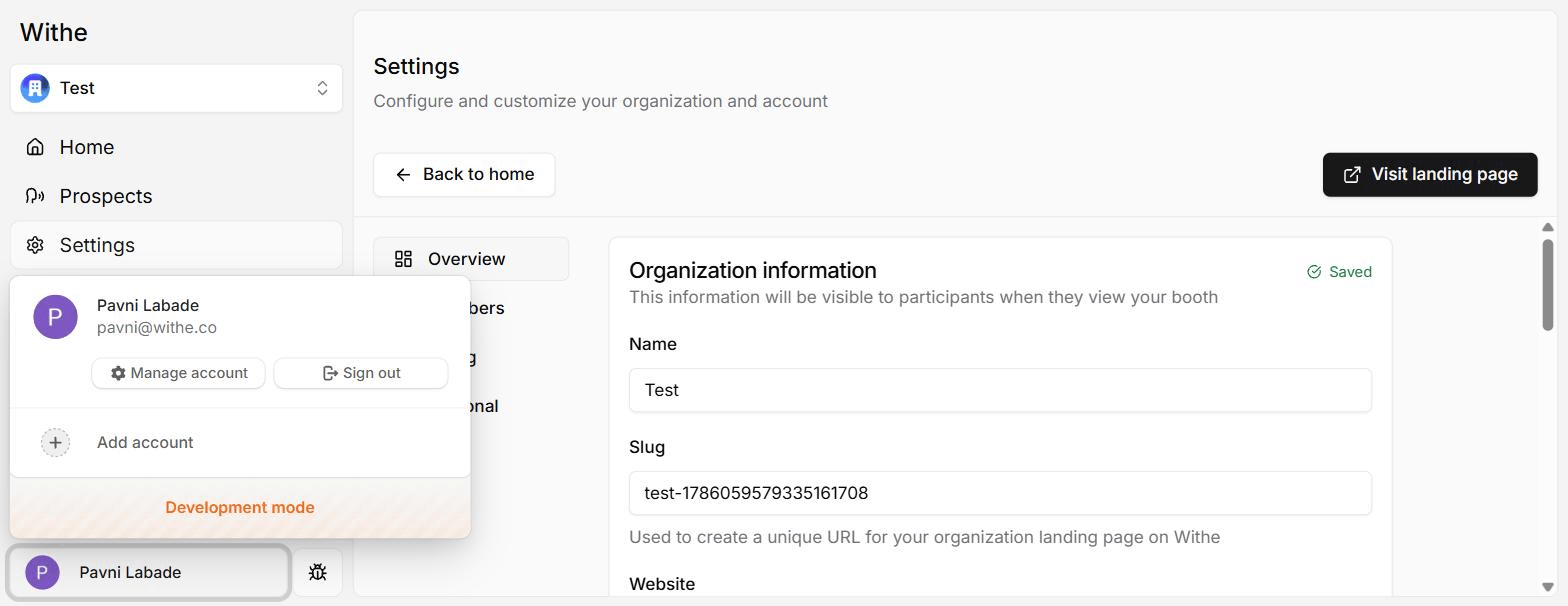The image size is (1568, 606).
Task: Click the Saved status indicator
Action: (1339, 272)
